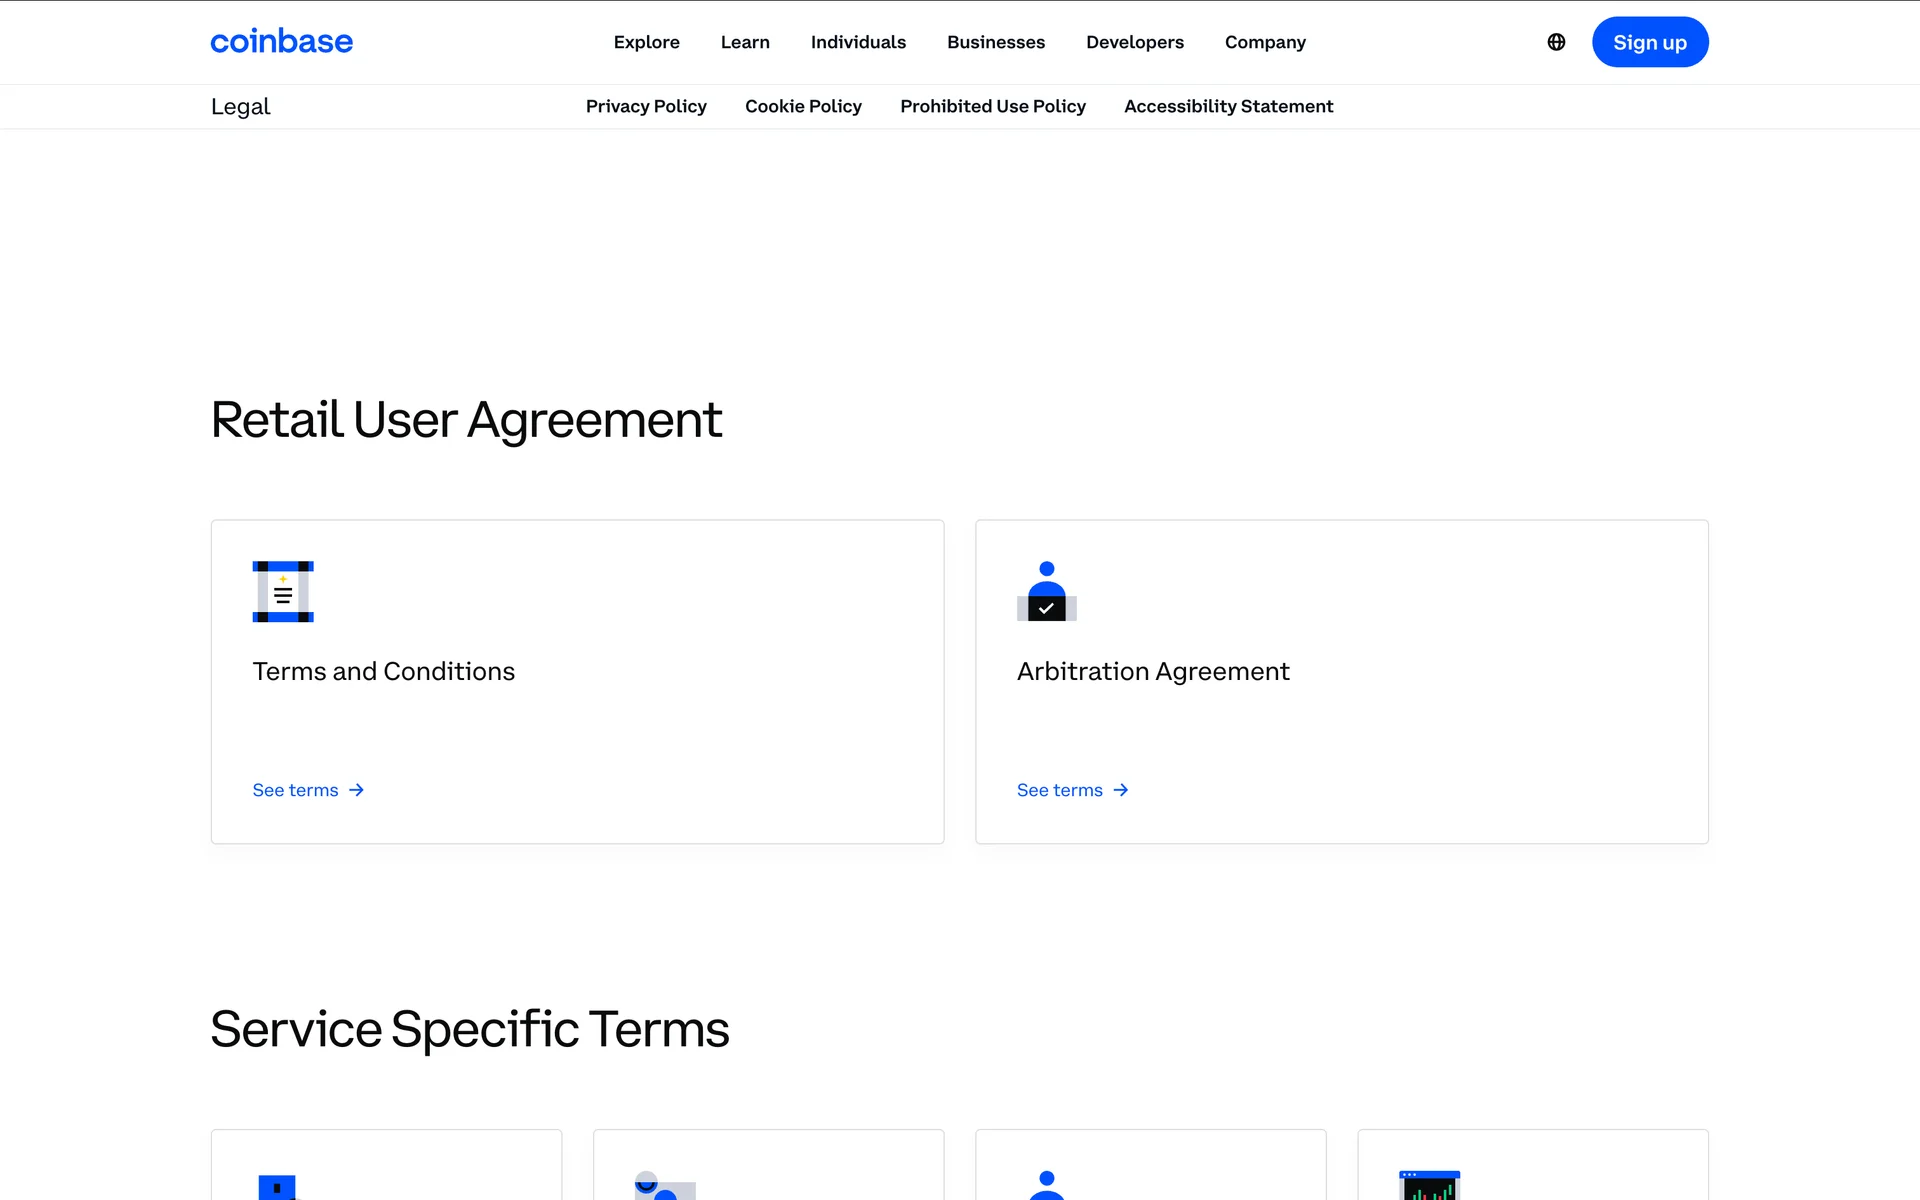Click the Arbitration Agreement person icon
1920x1200 pixels.
[1046, 592]
